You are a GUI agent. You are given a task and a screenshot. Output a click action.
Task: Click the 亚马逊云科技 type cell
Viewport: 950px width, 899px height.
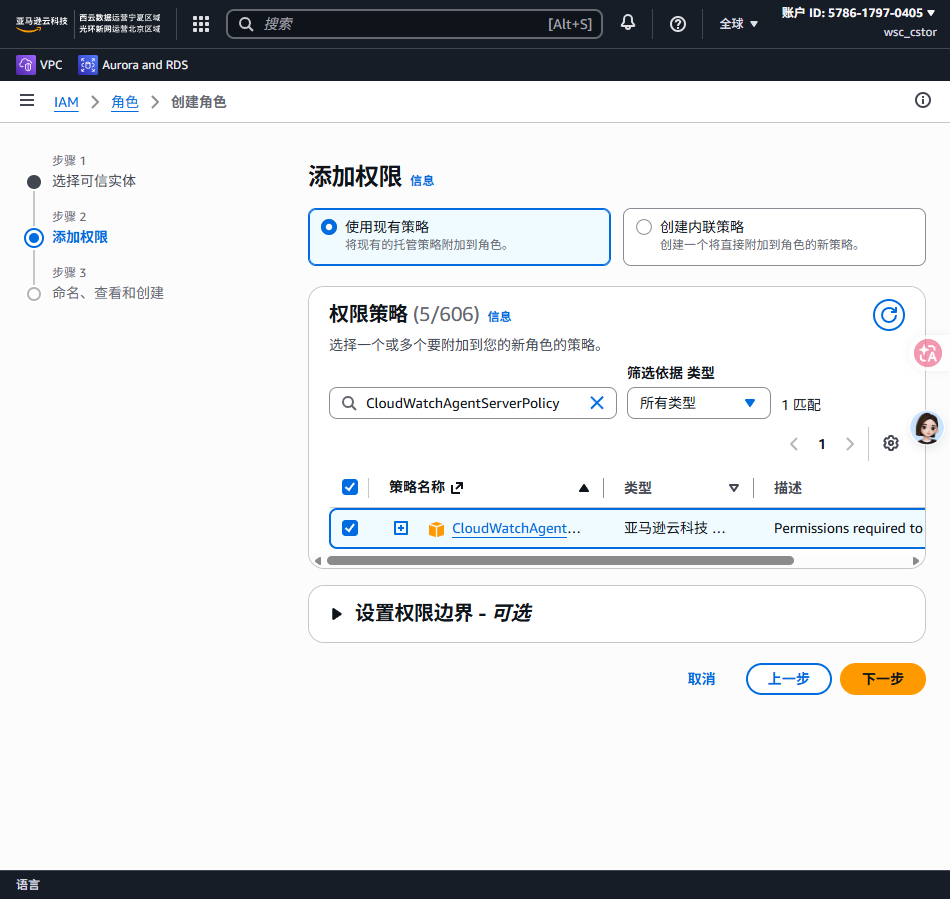tap(674, 528)
